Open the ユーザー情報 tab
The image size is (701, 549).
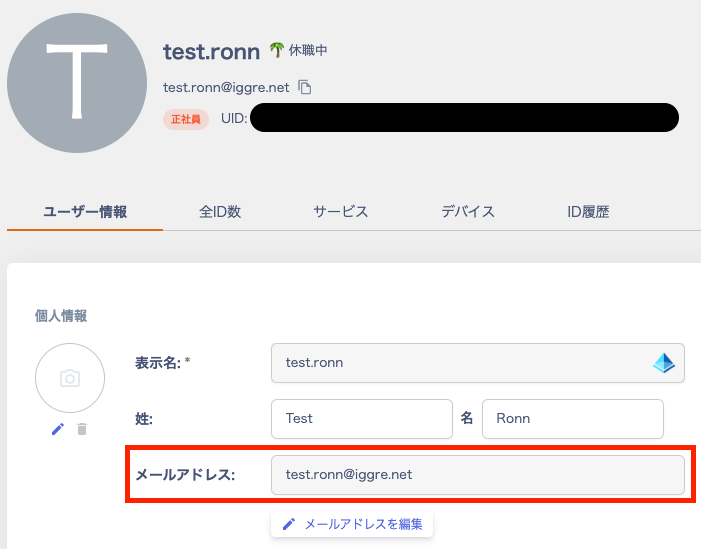85,212
